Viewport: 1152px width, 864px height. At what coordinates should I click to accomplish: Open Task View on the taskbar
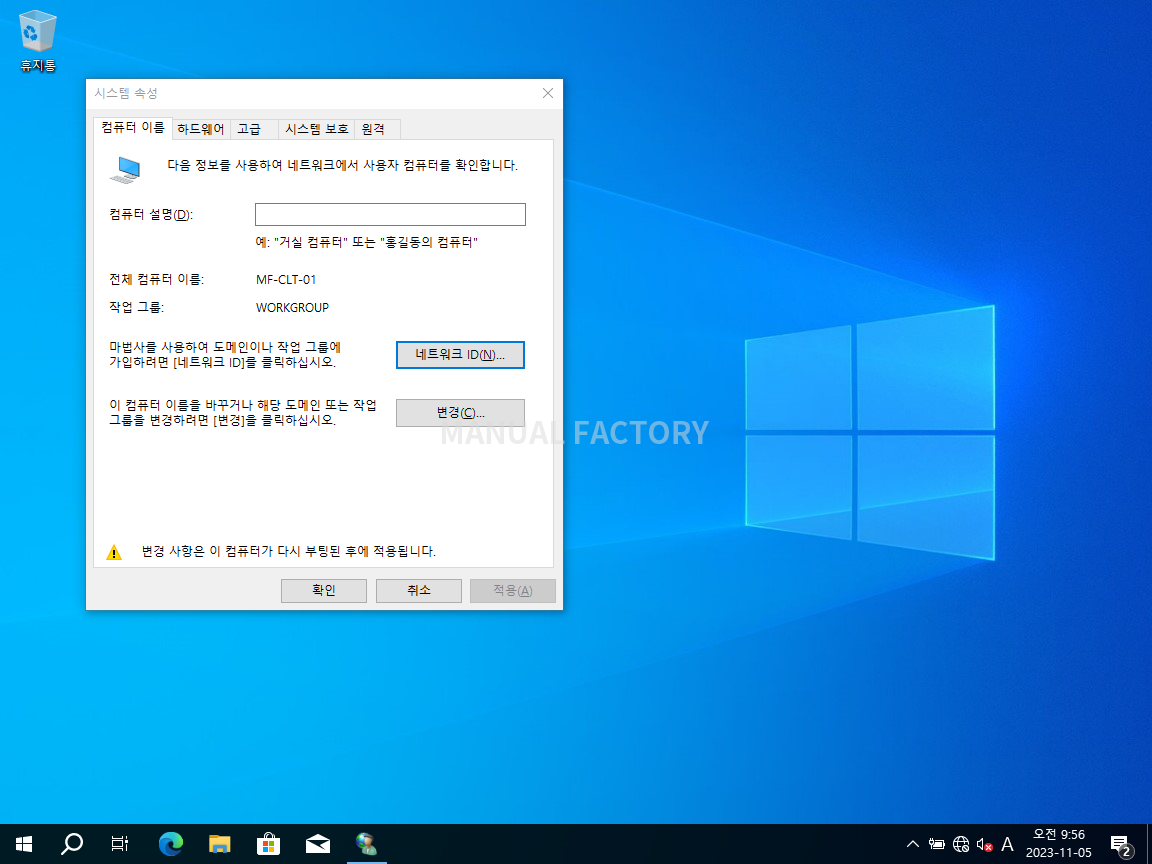120,844
